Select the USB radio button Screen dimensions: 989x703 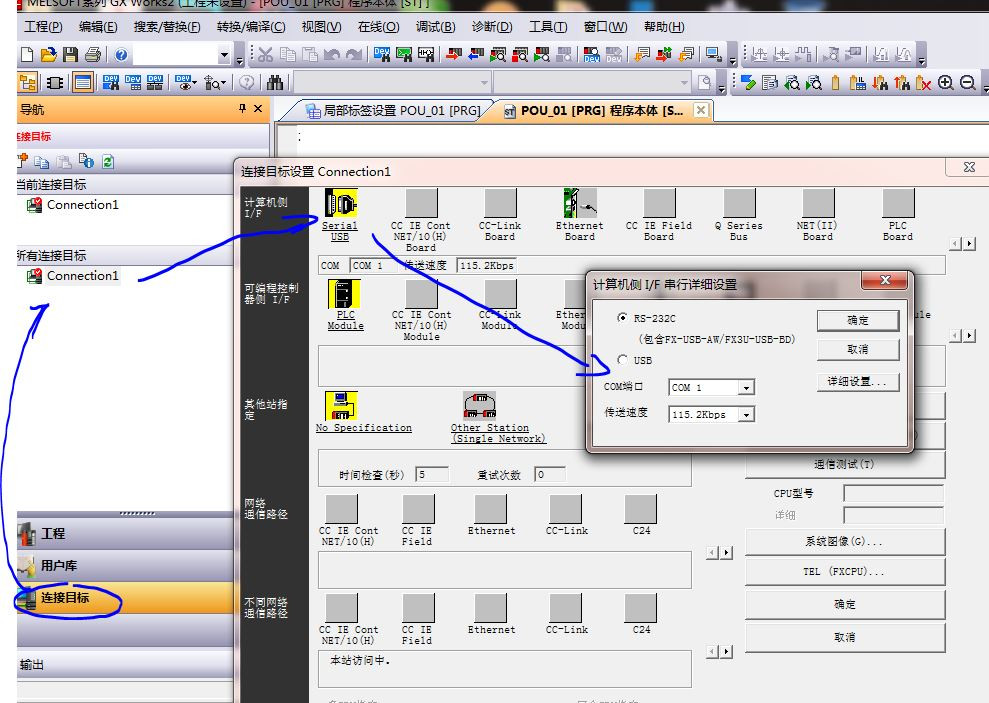(623, 359)
